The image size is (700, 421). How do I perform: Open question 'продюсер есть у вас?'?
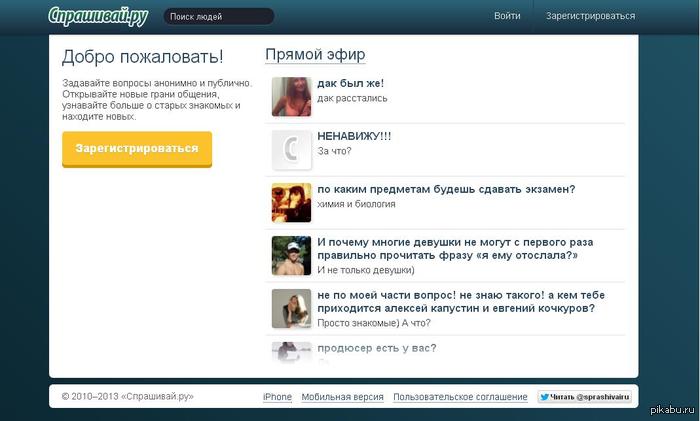point(376,348)
